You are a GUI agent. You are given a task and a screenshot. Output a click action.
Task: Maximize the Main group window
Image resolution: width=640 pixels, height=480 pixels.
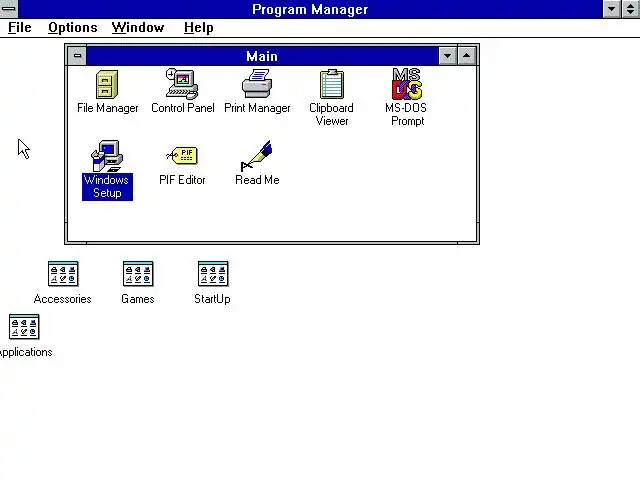click(467, 56)
